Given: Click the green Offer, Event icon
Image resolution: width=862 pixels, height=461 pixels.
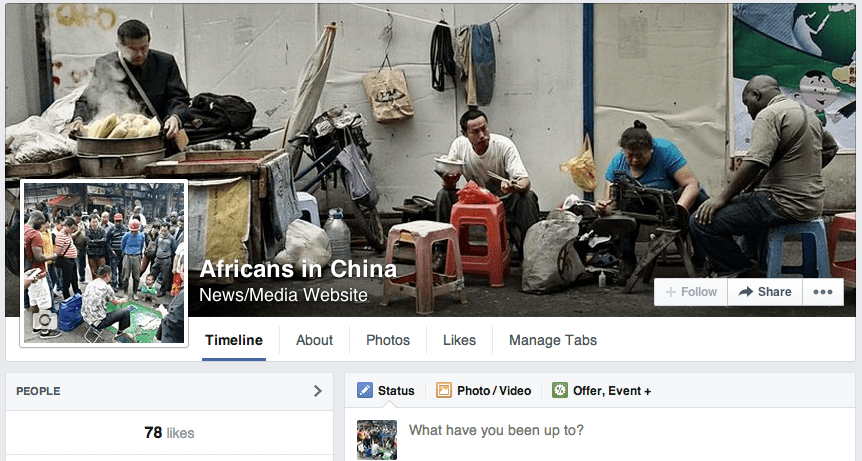Looking at the screenshot, I should [x=560, y=391].
